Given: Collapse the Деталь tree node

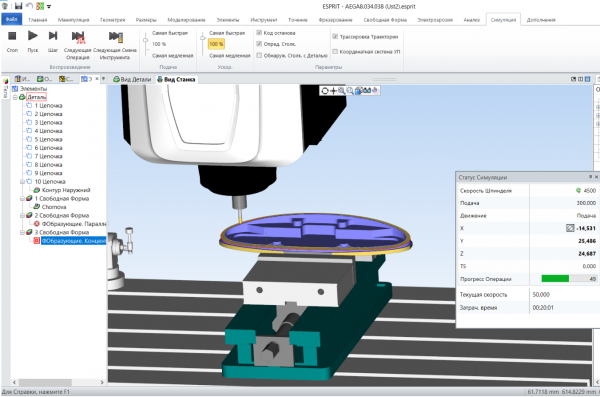Looking at the screenshot, I should pyautogui.click(x=15, y=97).
